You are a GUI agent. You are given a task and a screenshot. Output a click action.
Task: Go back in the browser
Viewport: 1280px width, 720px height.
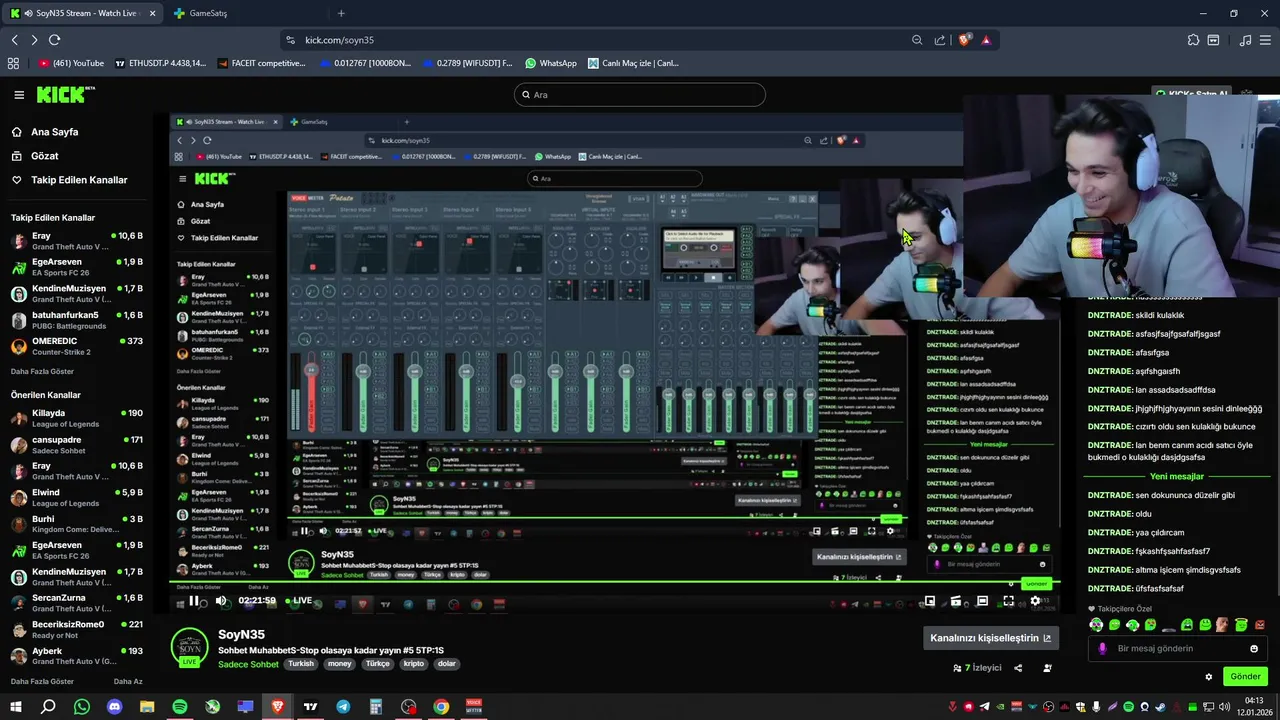[x=14, y=40]
